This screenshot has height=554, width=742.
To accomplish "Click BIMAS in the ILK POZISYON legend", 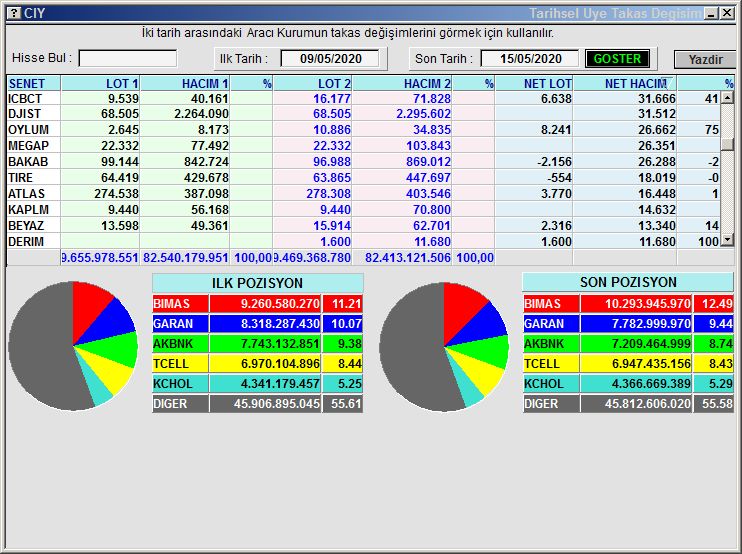I will pyautogui.click(x=180, y=303).
